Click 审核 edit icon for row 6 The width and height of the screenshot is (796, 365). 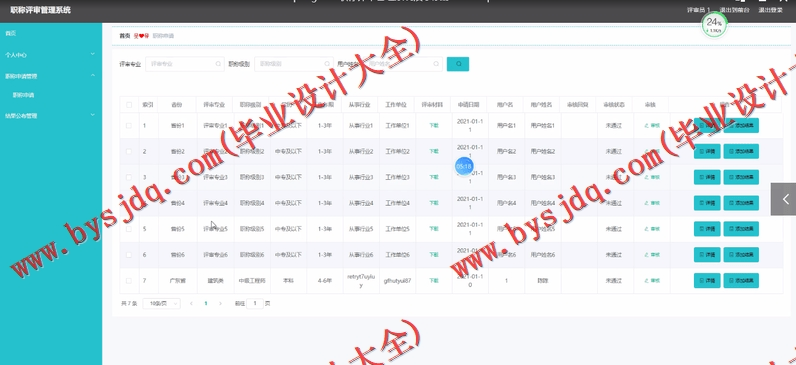(652, 255)
